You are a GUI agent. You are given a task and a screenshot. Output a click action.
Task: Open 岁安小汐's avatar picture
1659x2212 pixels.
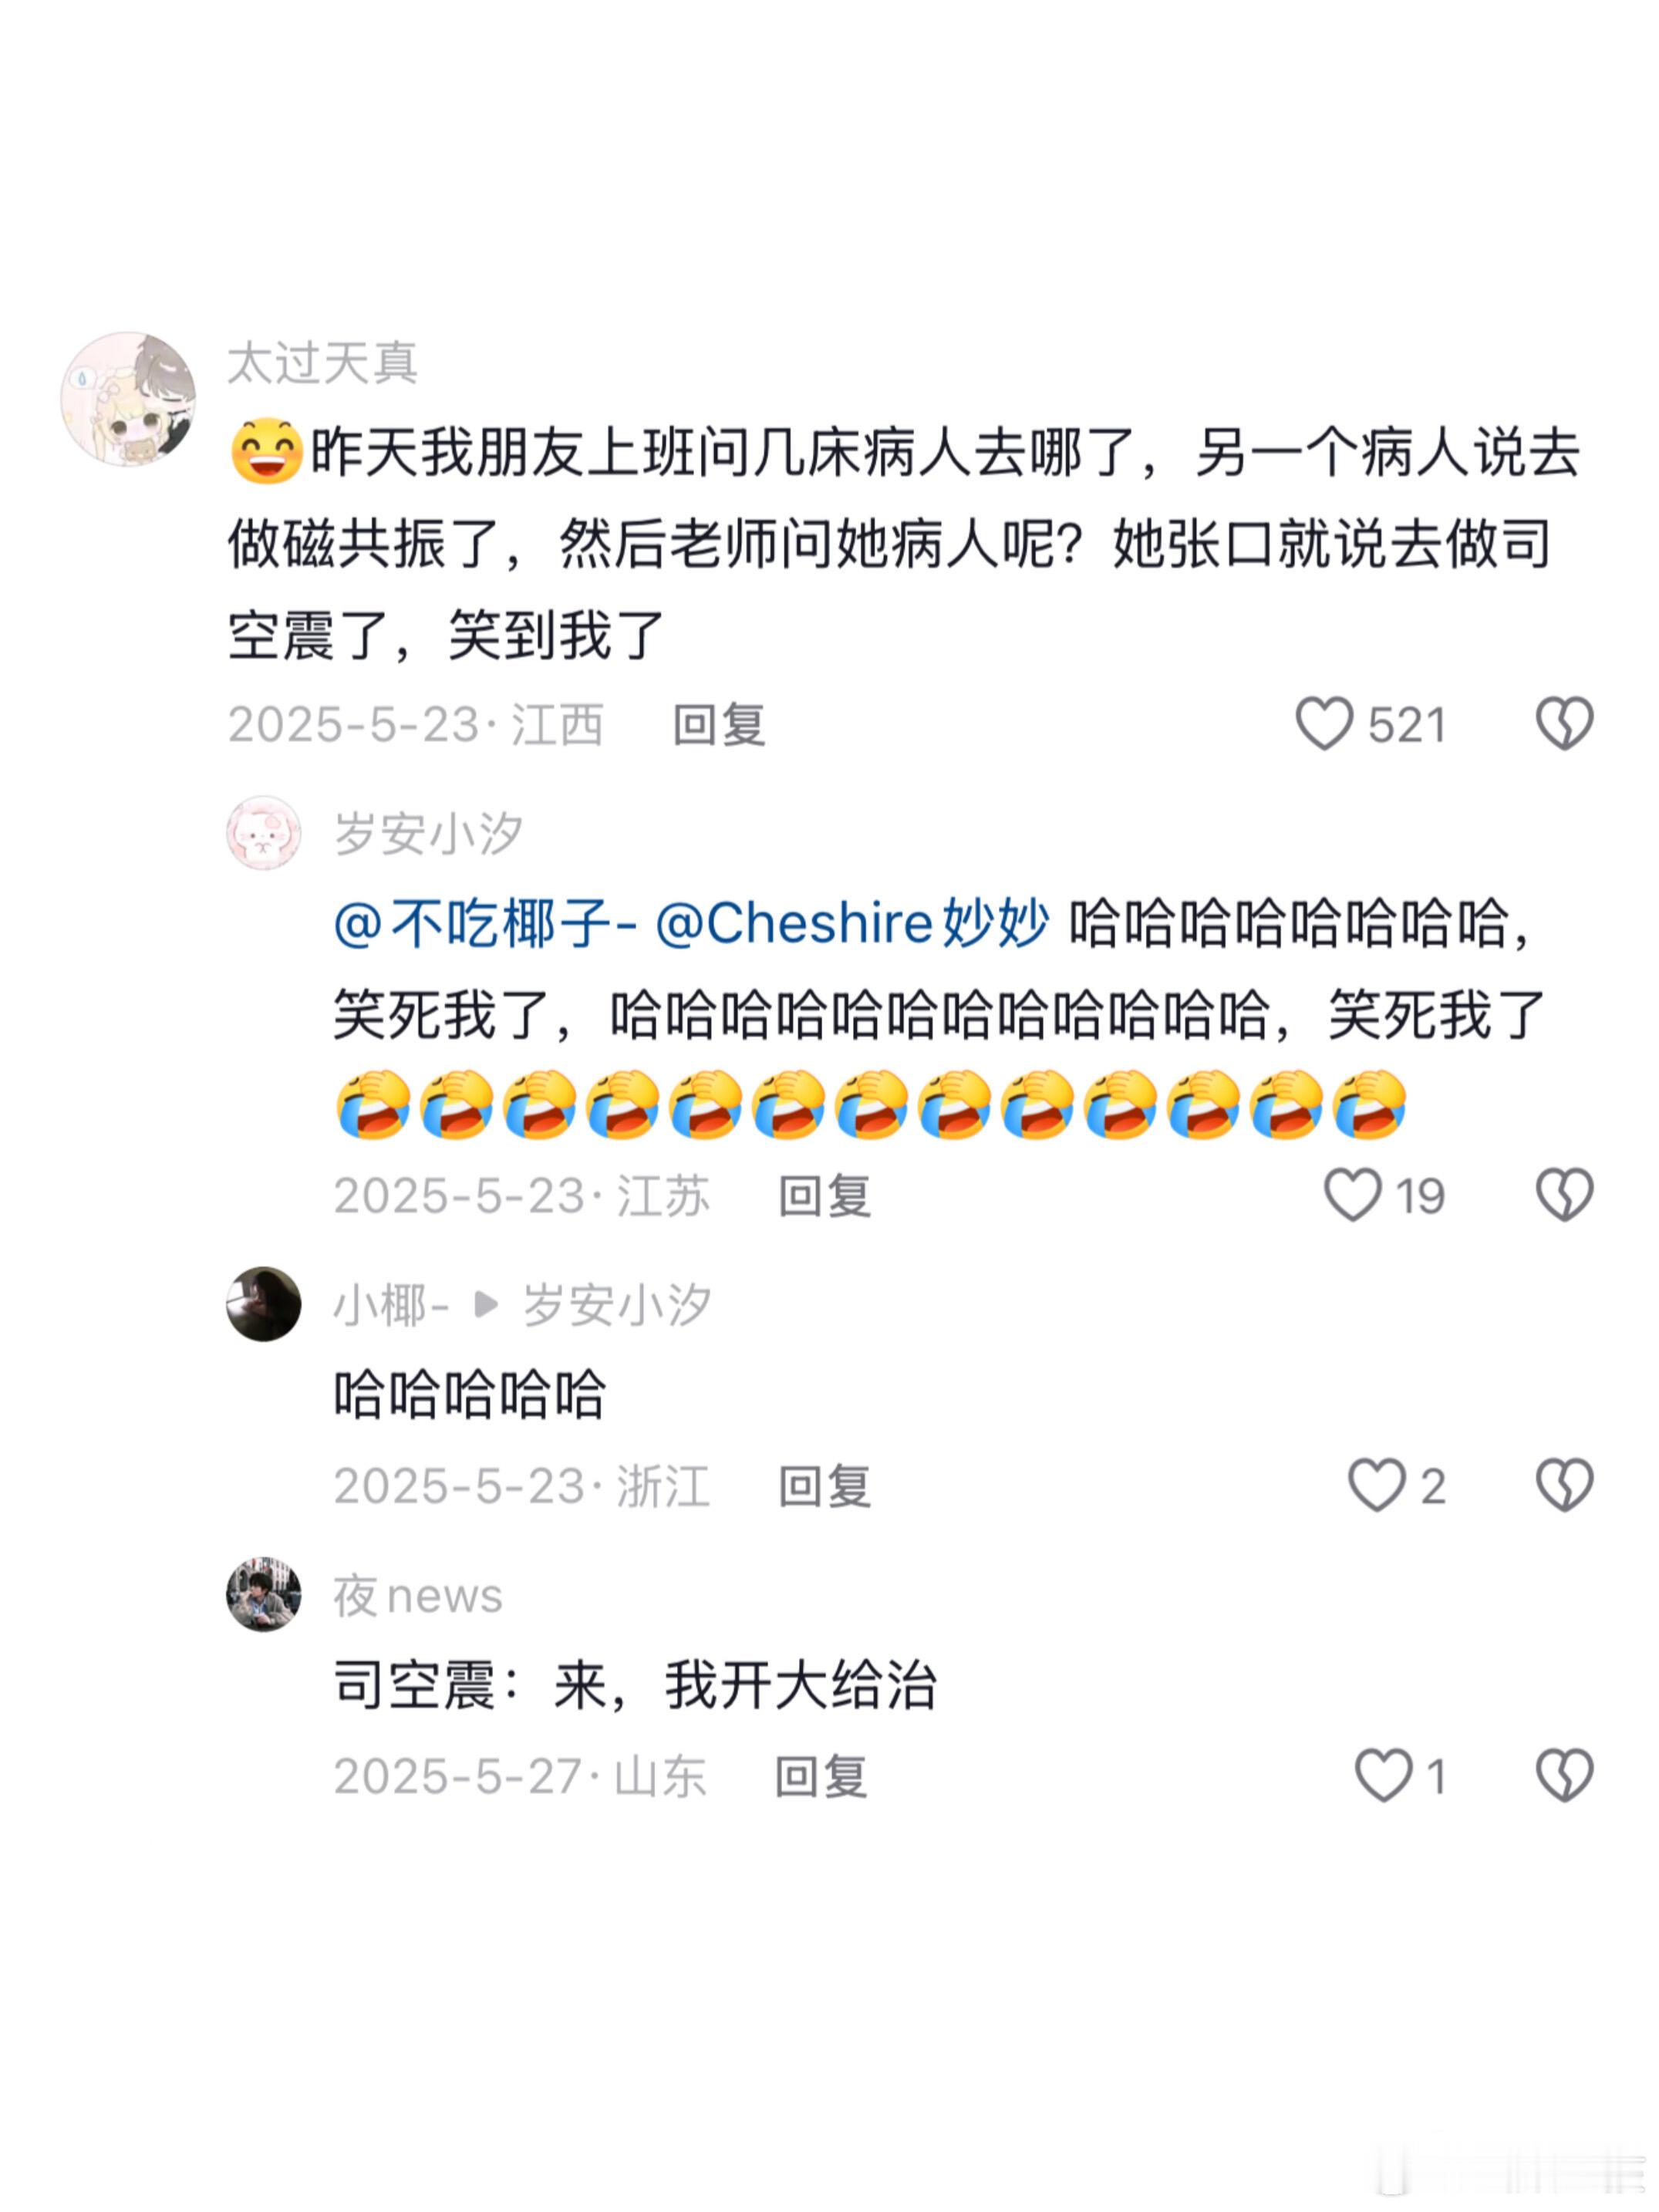coord(264,833)
